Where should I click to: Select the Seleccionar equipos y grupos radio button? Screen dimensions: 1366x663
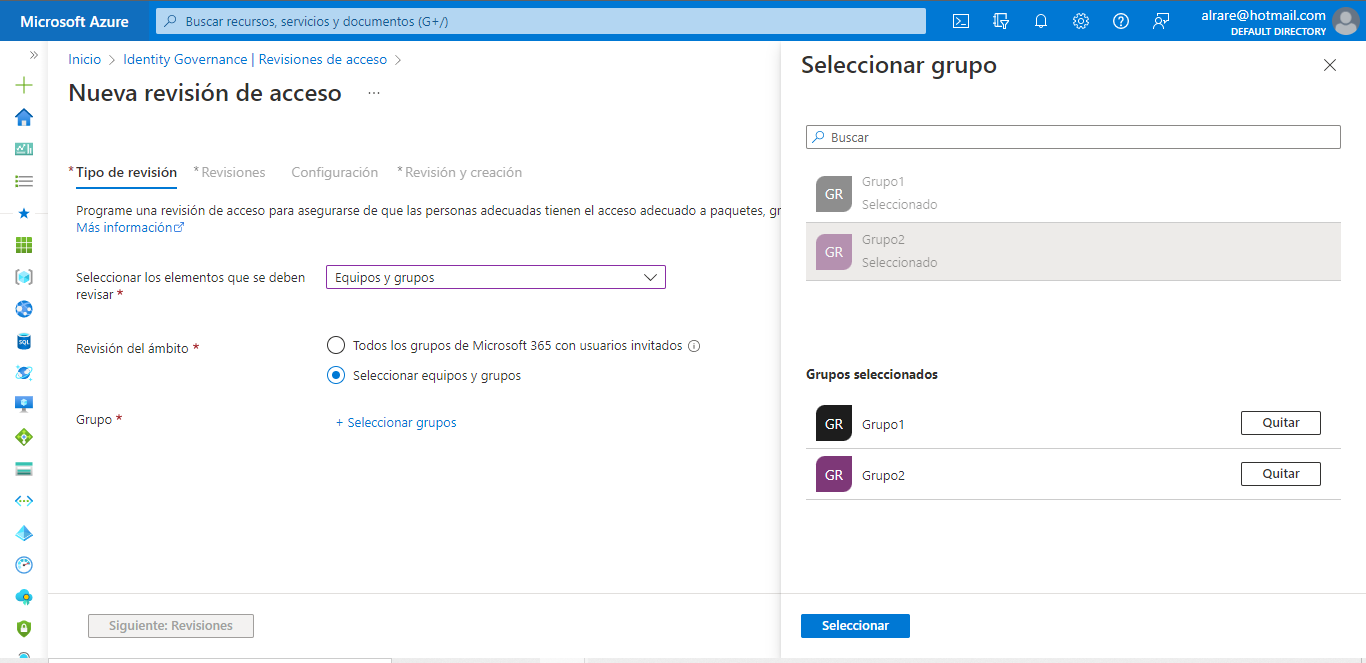tap(335, 375)
